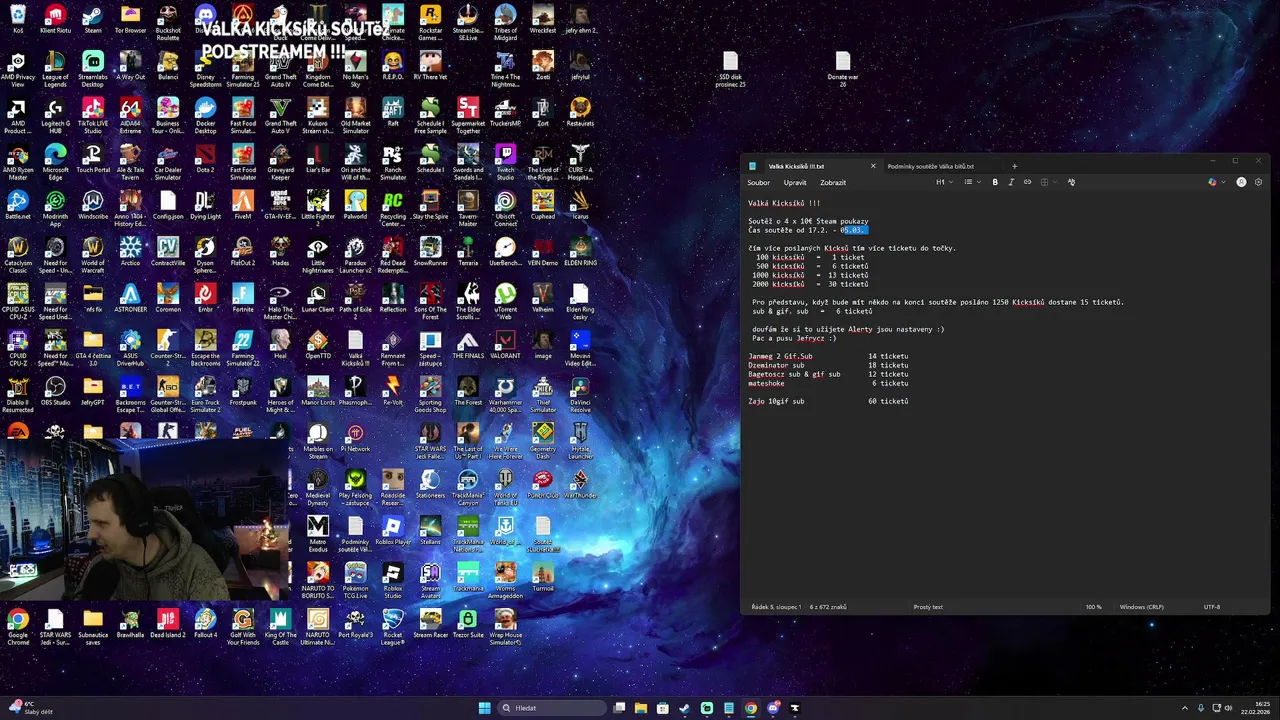Open the Trezor Suite shortcut
The height and width of the screenshot is (720, 1280).
(x=468, y=624)
